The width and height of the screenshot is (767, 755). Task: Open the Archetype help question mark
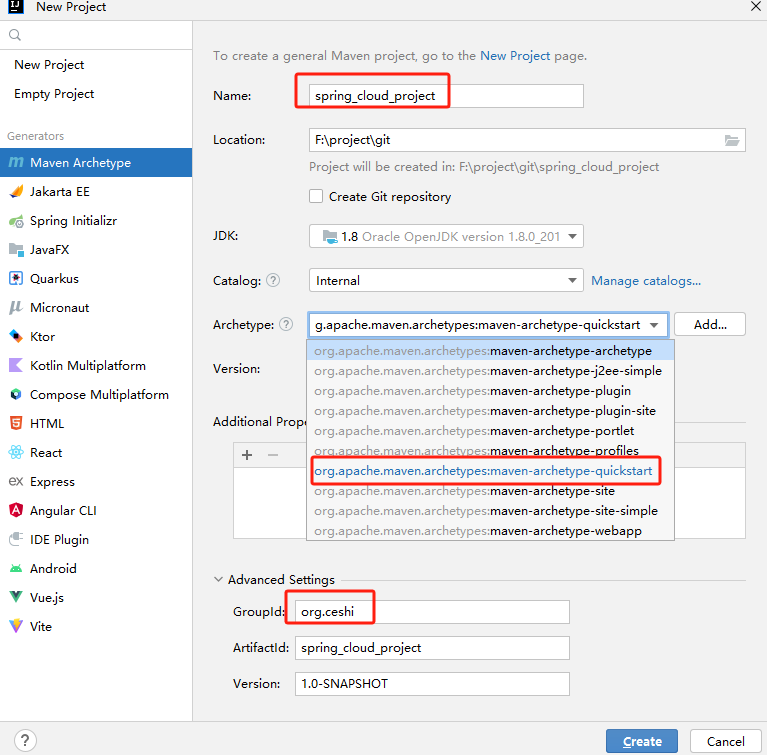coord(286,324)
